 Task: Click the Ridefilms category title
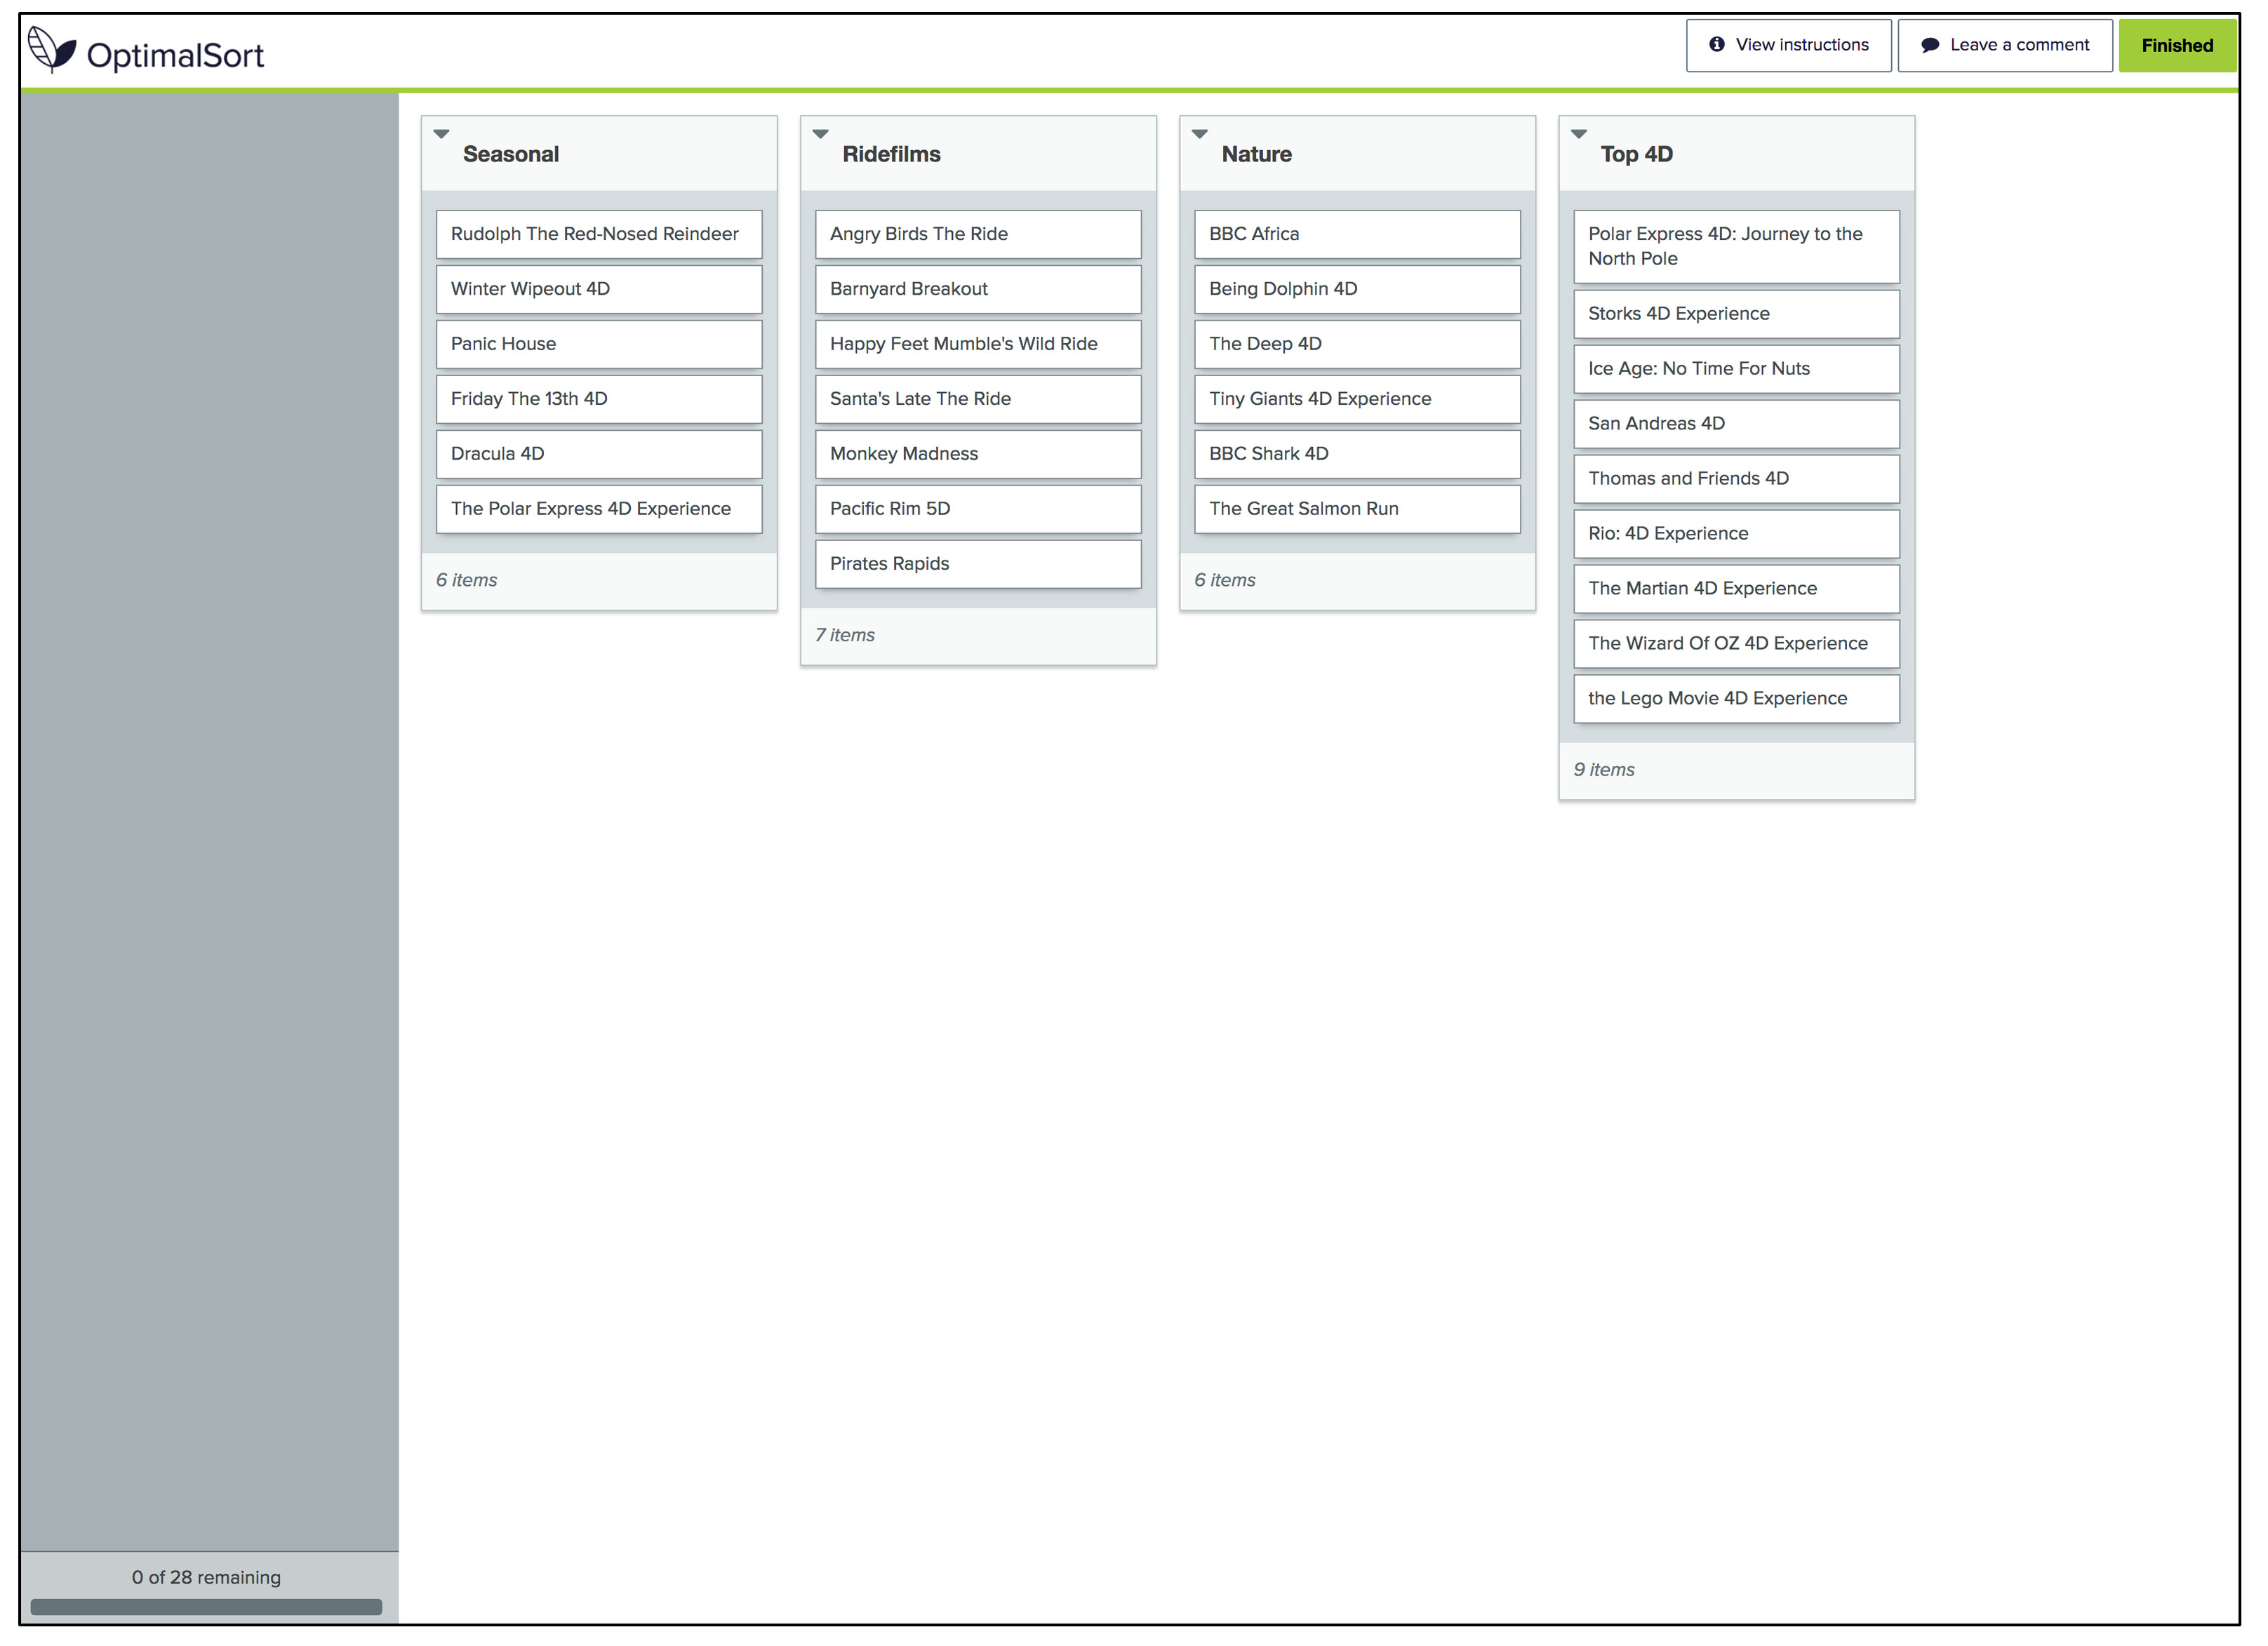[891, 154]
